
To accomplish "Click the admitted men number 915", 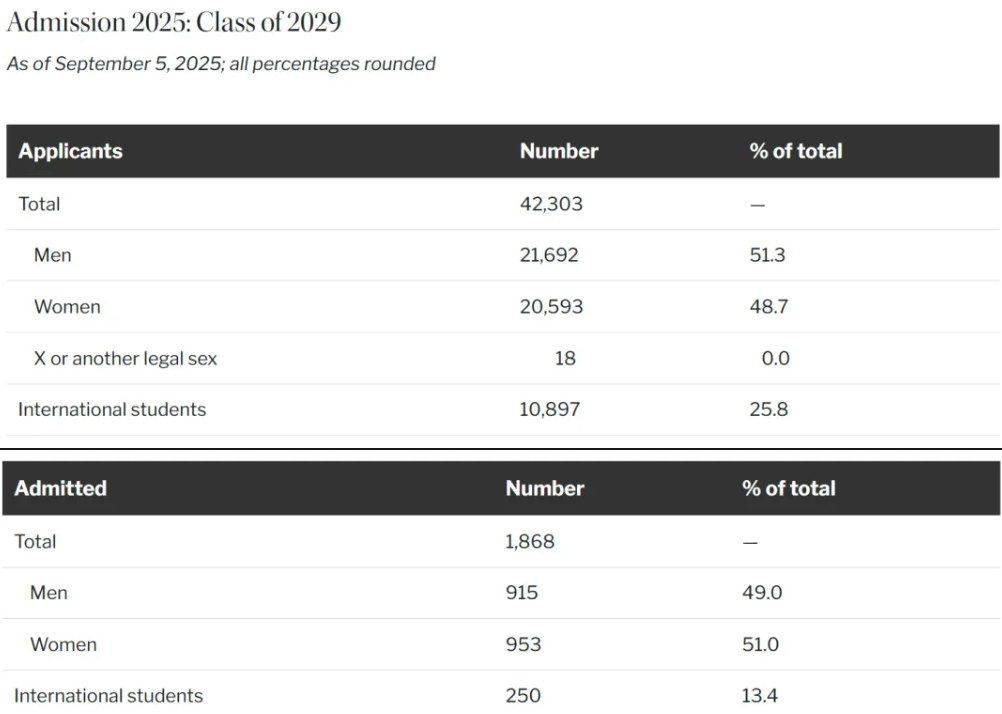I will (522, 593).
